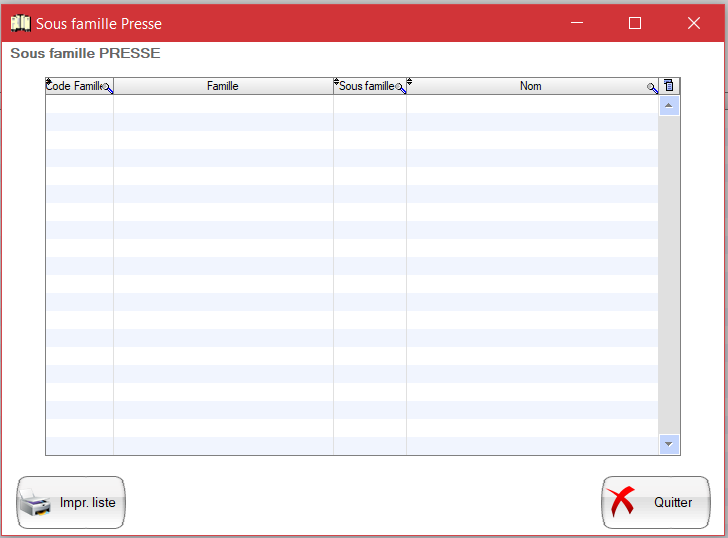The height and width of the screenshot is (538, 728).
Task: Print the list with Impr. liste
Action: point(71,502)
